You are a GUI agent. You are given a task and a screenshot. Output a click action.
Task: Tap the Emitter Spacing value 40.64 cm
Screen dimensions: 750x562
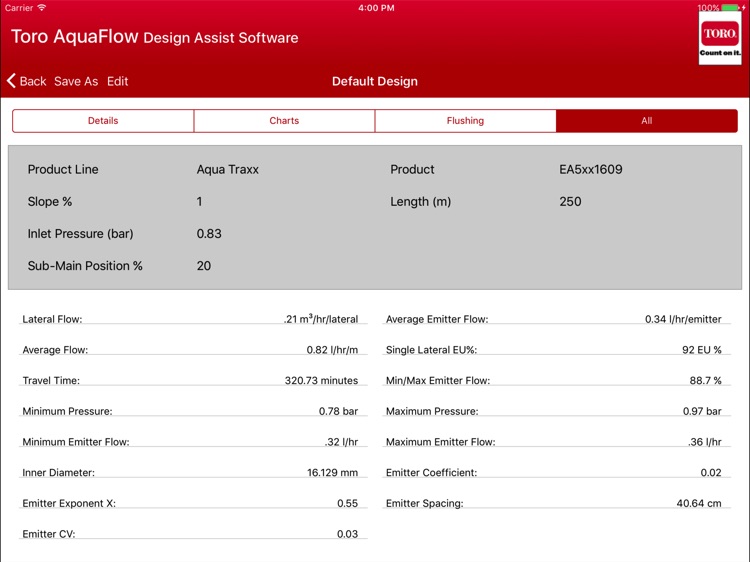tap(699, 503)
